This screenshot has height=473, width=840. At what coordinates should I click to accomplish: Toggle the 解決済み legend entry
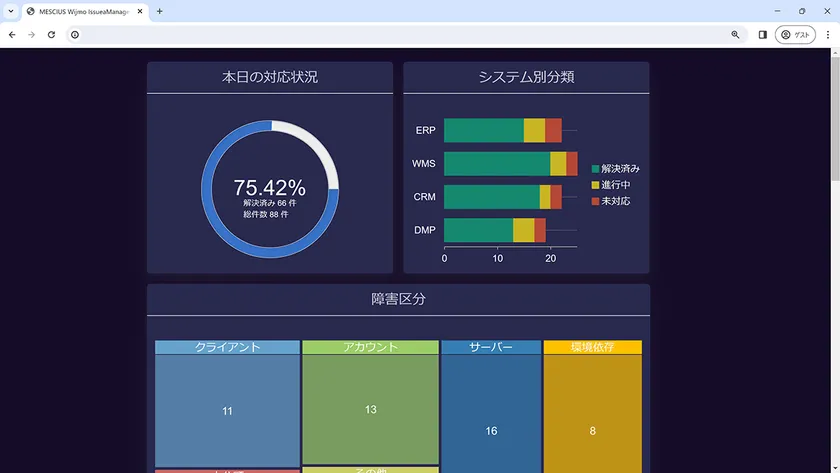coord(616,169)
